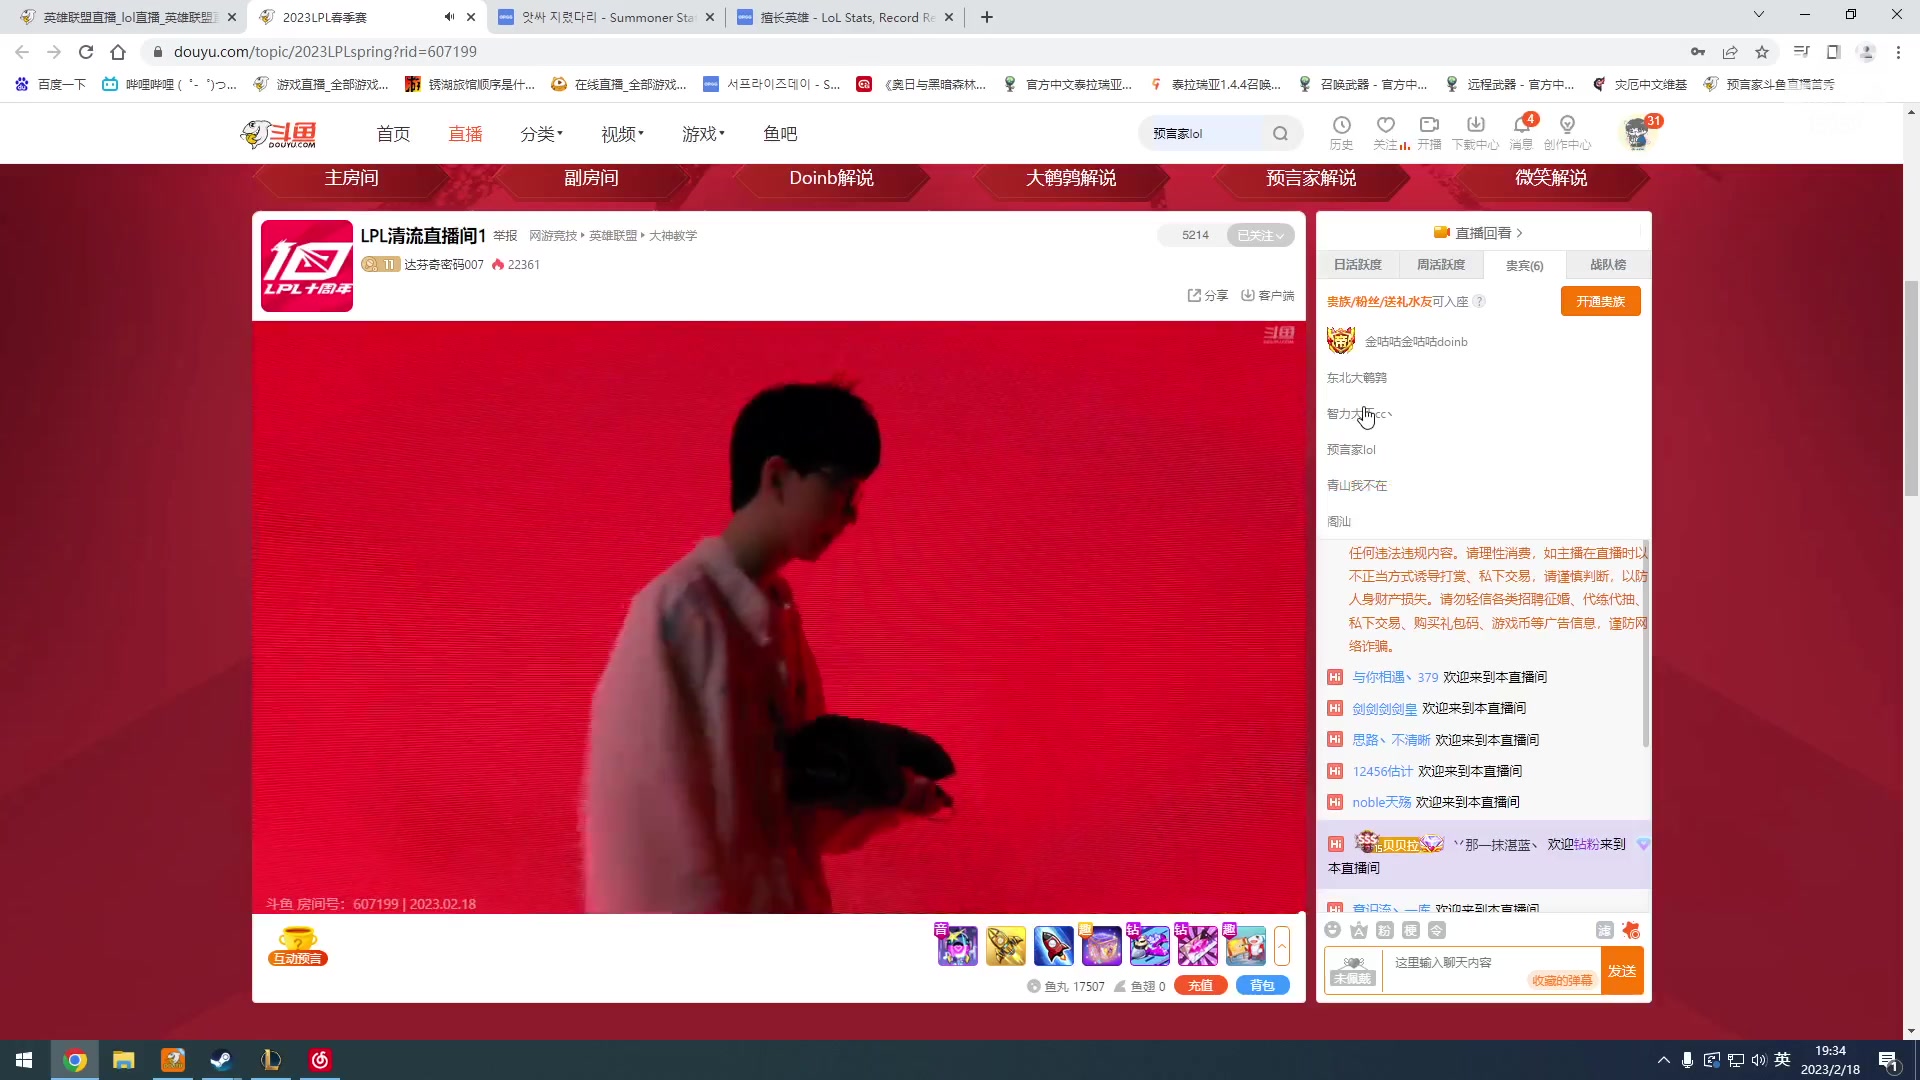Click the 发送 send button
Screen dimensions: 1920x1080
pyautogui.click(x=1622, y=970)
